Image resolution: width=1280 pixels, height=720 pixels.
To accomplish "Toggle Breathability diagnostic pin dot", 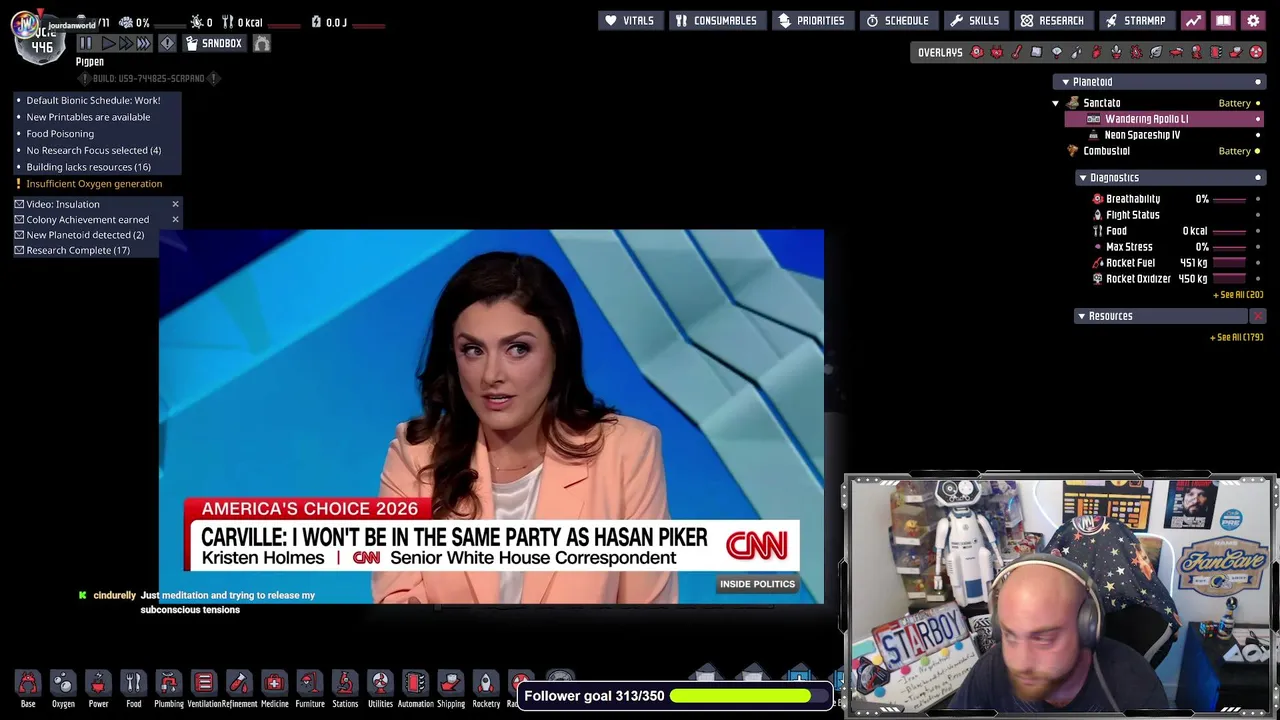I will pyautogui.click(x=1258, y=199).
